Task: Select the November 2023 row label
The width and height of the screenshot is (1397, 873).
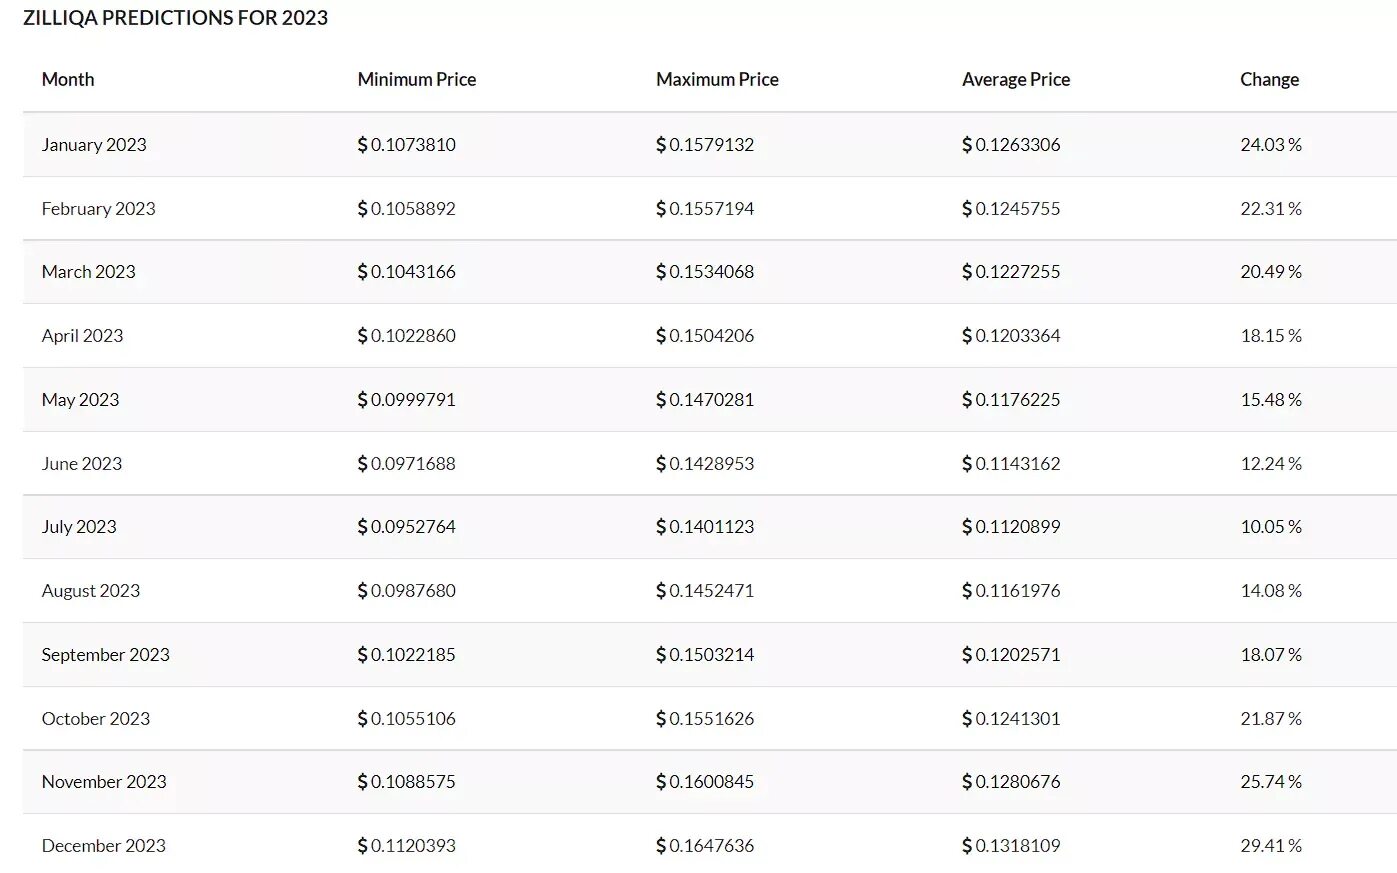Action: click(x=104, y=781)
